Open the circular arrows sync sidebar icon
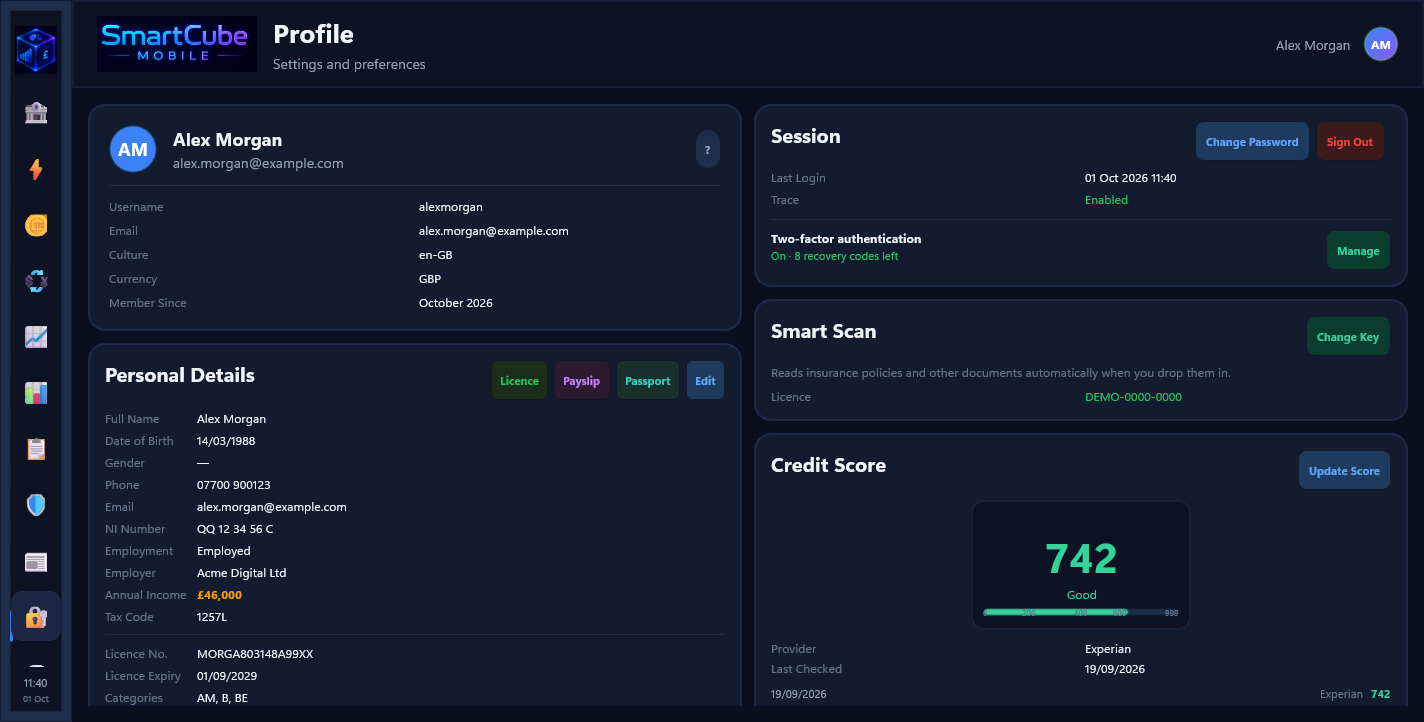 coord(36,281)
